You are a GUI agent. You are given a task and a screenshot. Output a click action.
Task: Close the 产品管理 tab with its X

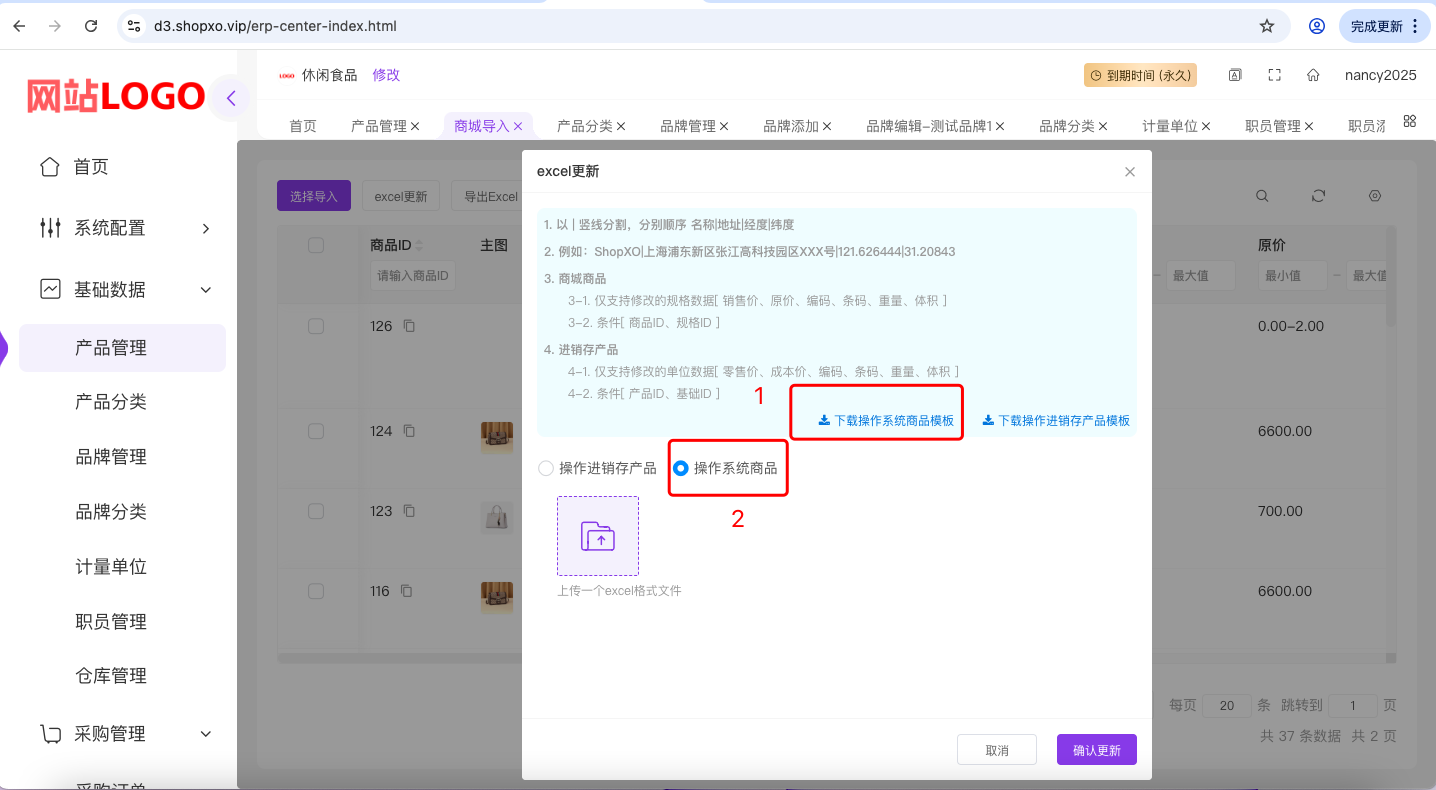415,126
